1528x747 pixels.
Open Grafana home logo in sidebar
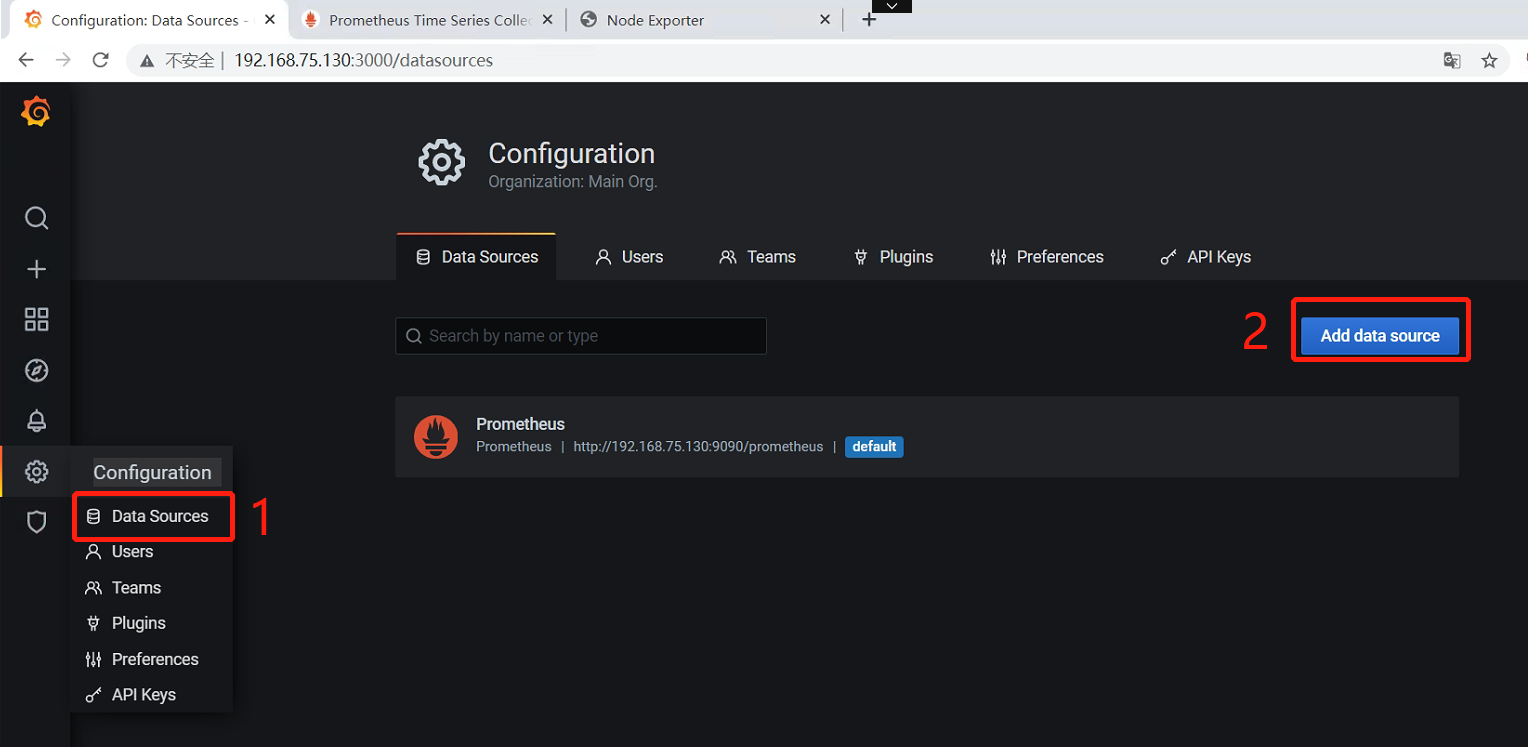click(x=36, y=112)
